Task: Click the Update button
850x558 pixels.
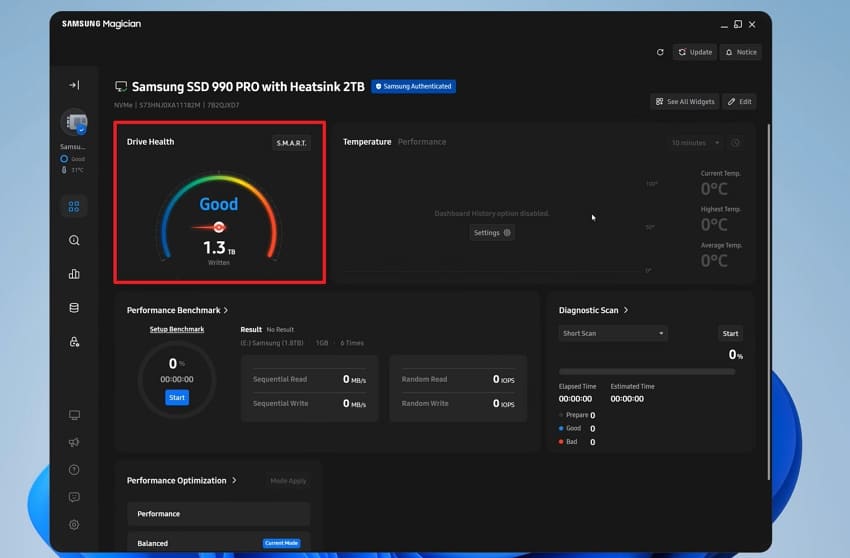Action: click(x=695, y=52)
